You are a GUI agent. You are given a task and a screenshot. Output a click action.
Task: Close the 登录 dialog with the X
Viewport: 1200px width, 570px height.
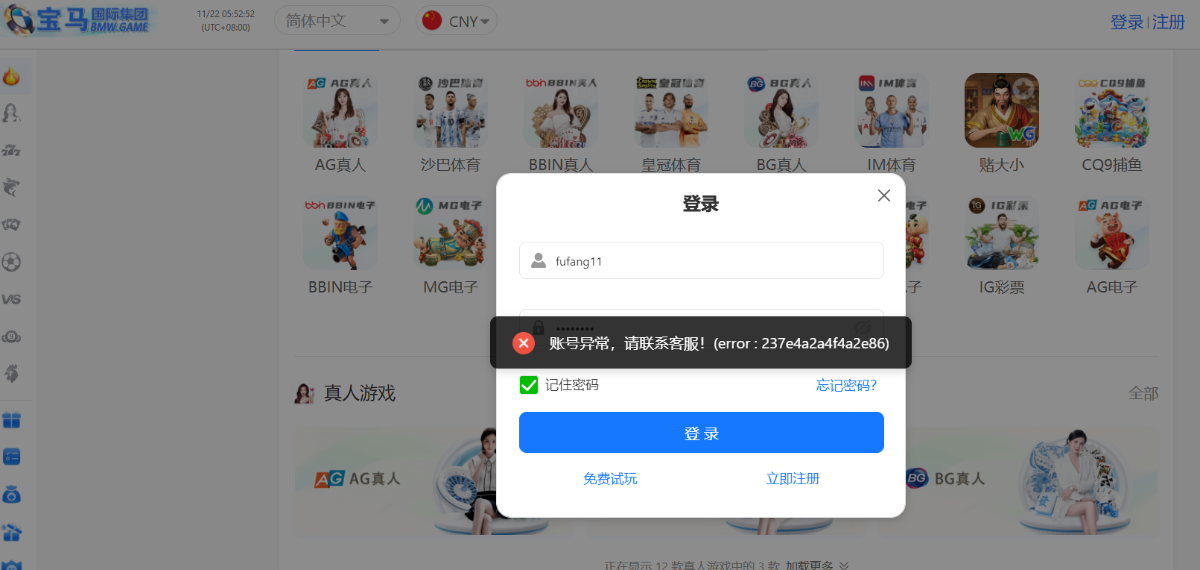click(x=883, y=196)
